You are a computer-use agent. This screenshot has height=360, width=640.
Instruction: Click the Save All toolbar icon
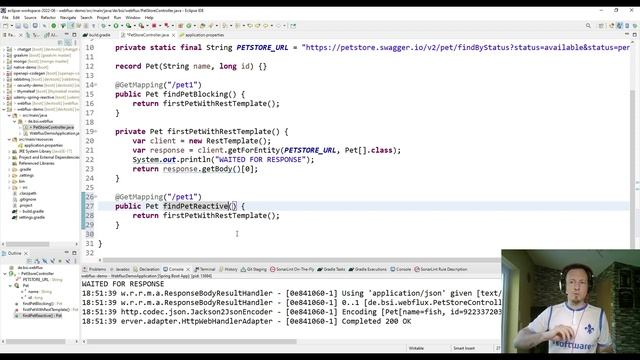click(26, 26)
